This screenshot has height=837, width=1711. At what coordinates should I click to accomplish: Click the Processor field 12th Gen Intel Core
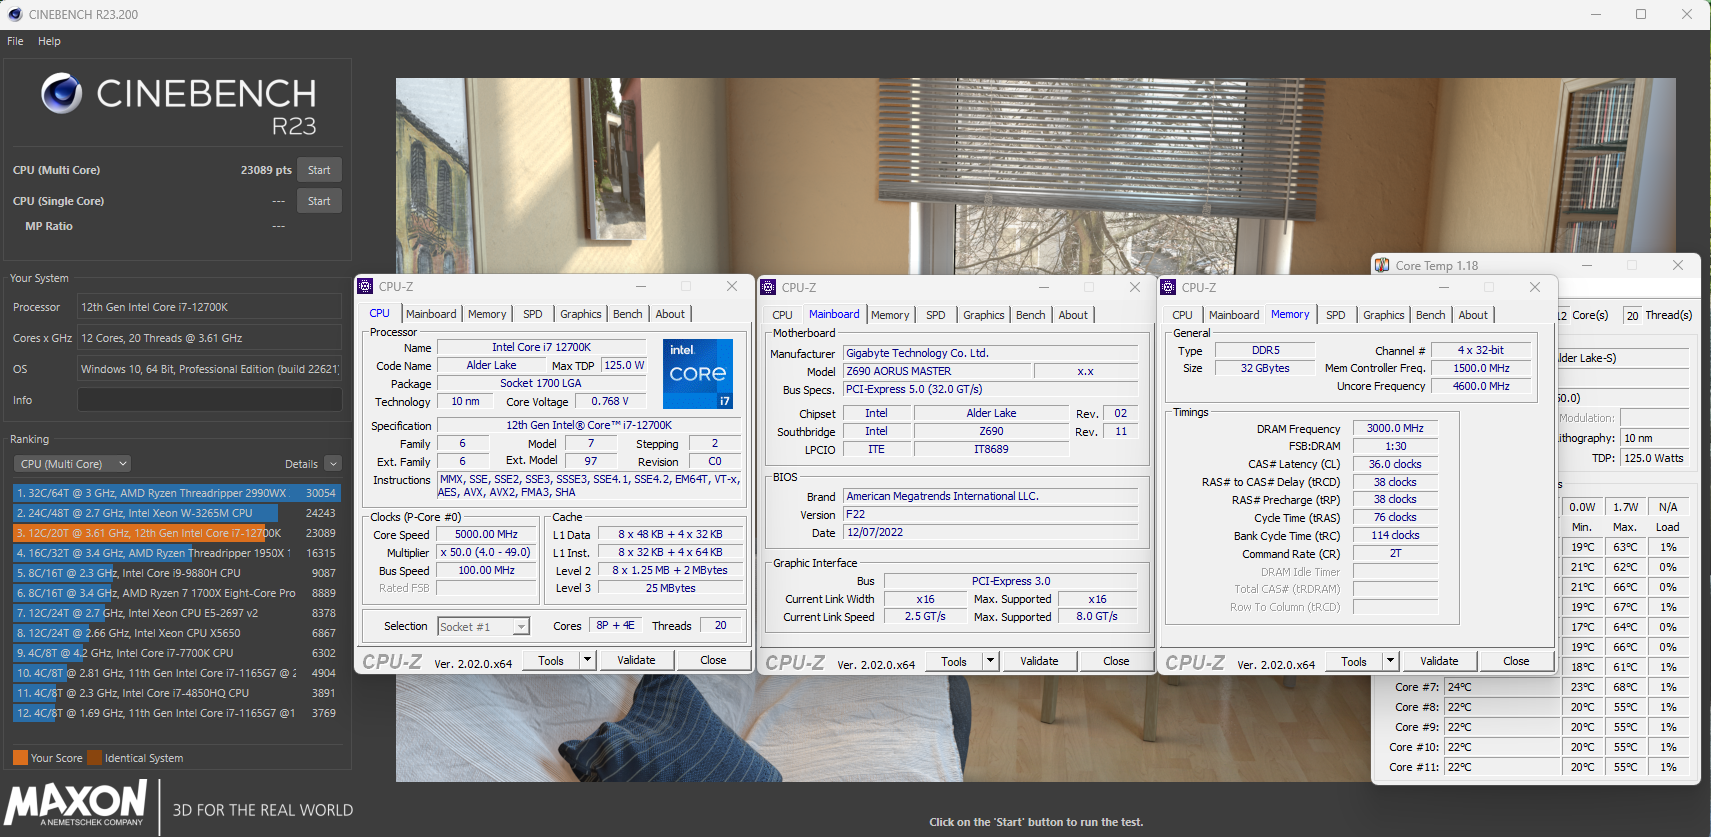tap(210, 307)
